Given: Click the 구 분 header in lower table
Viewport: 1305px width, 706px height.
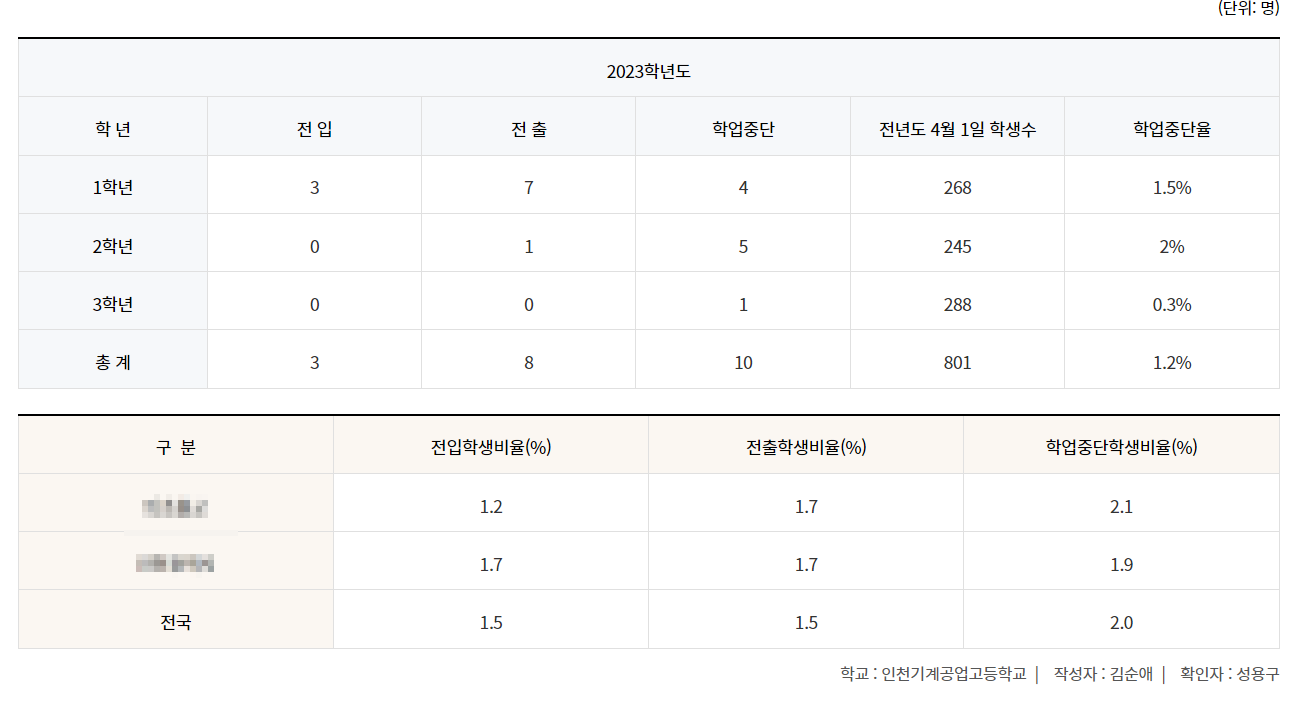Looking at the screenshot, I should point(174,444).
